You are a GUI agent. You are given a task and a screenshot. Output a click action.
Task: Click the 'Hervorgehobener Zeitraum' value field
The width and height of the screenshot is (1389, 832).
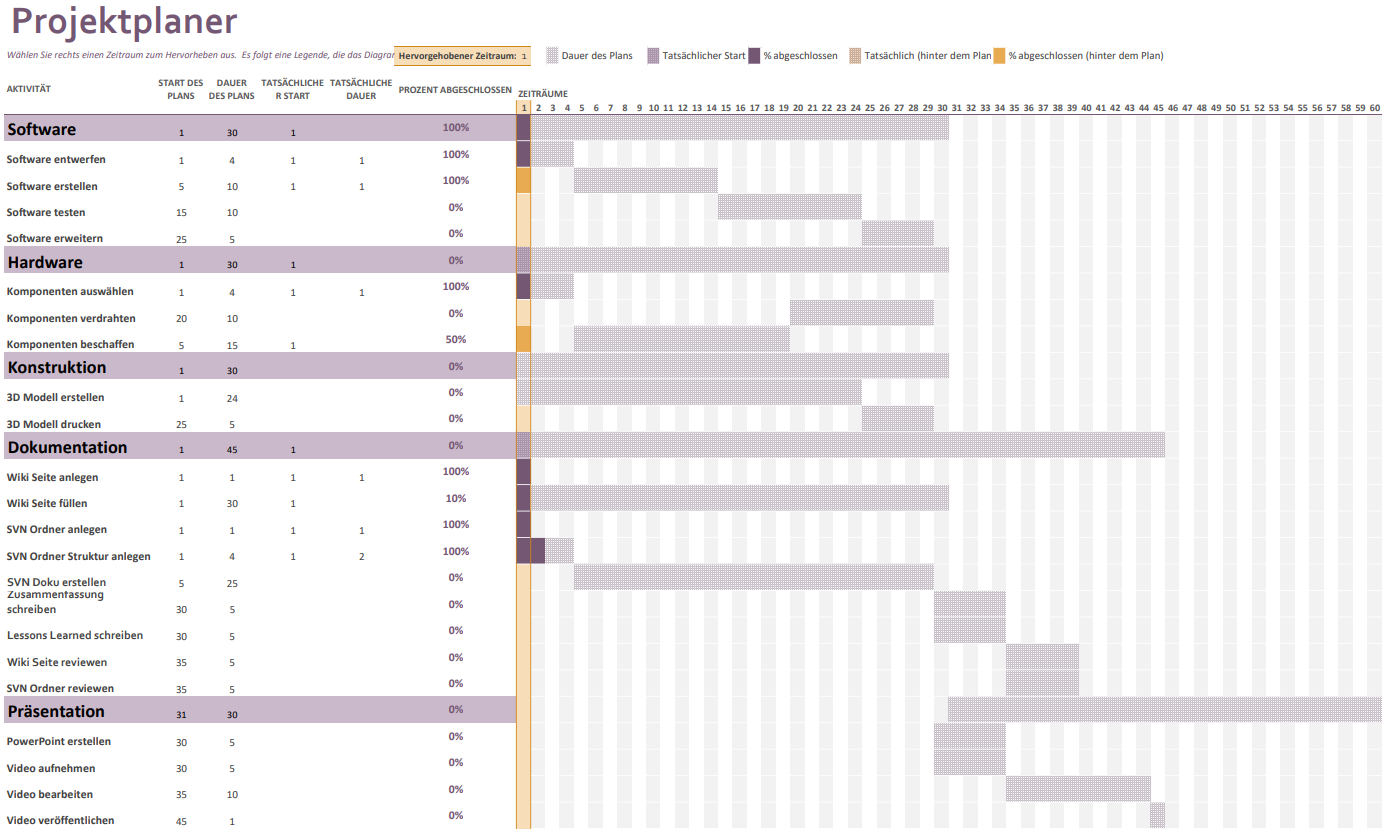pos(523,56)
